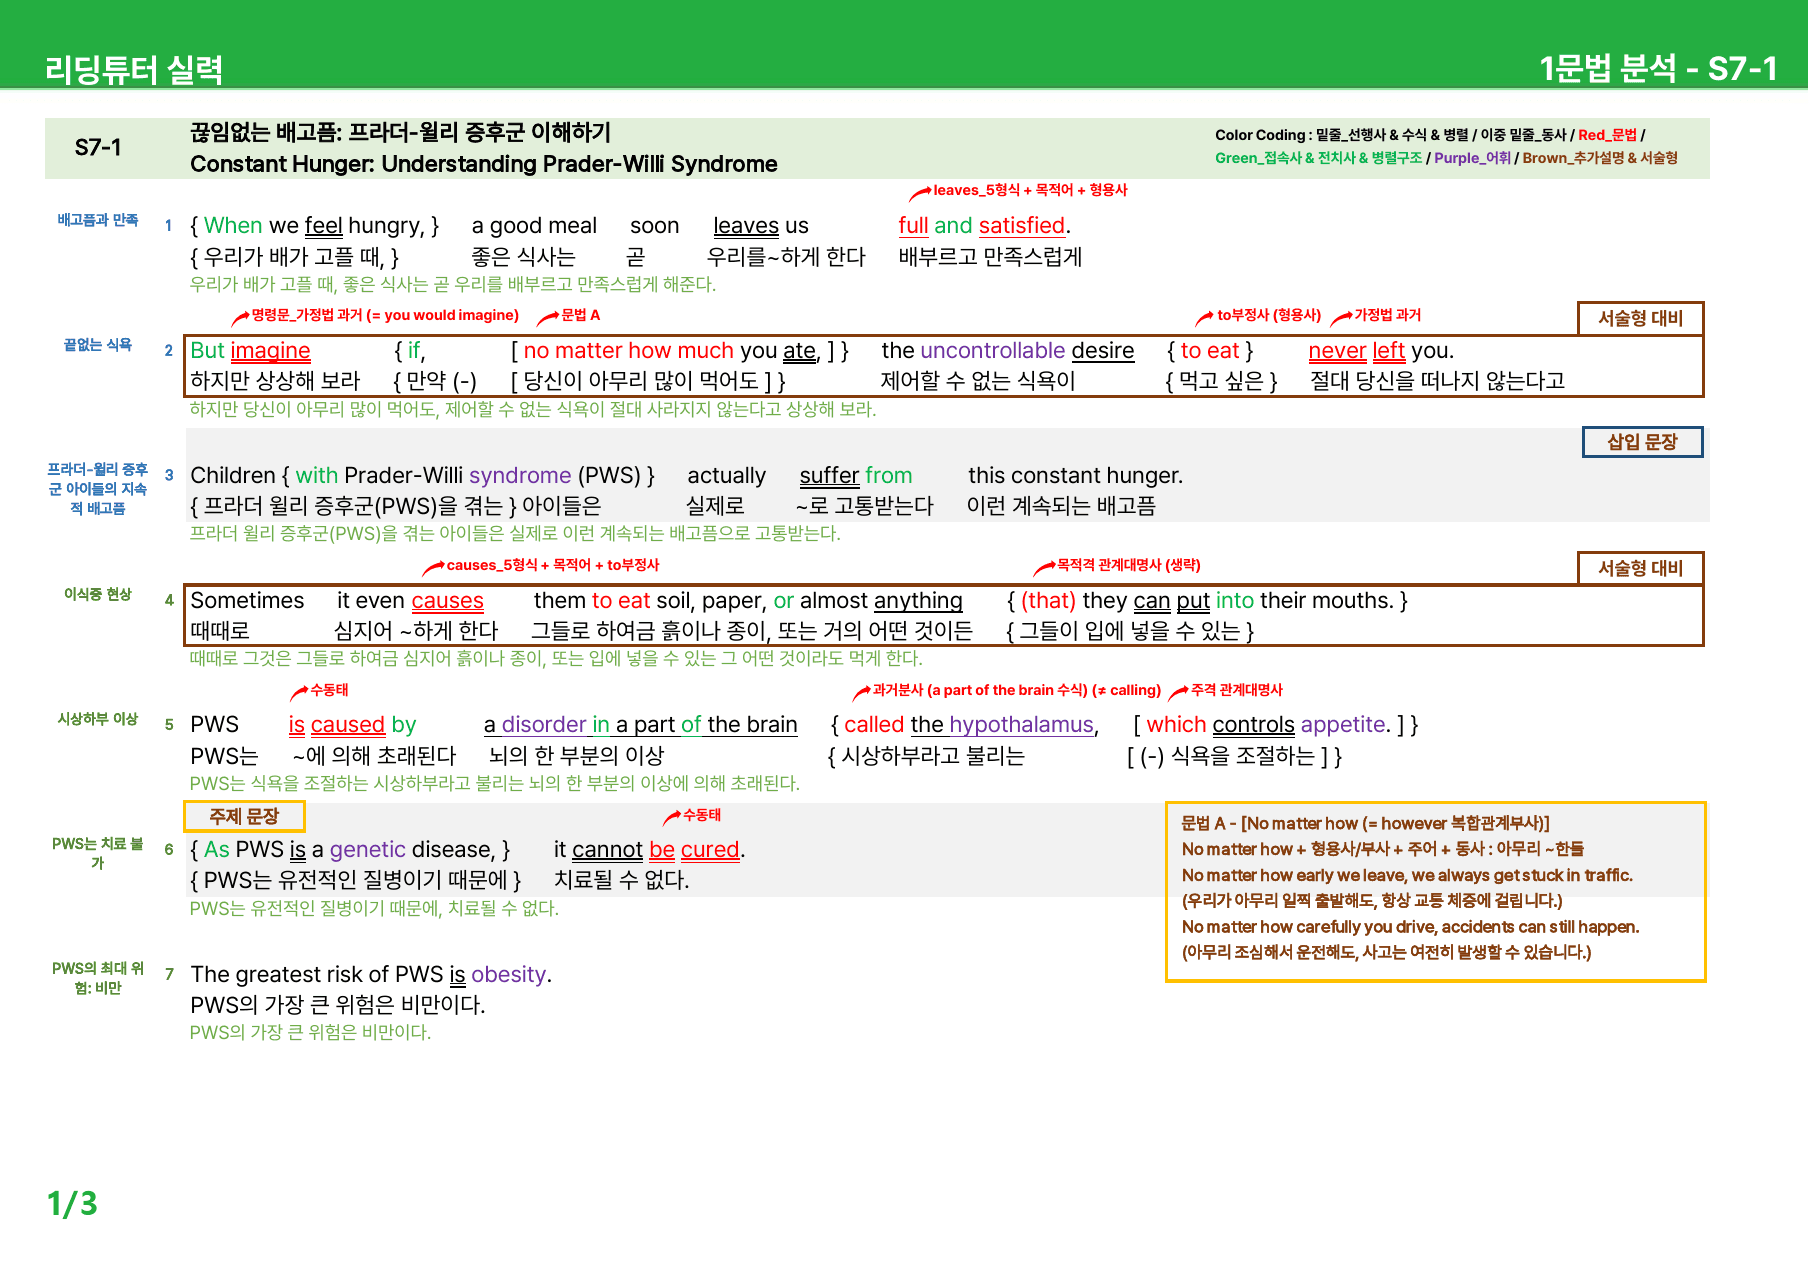The image size is (1809, 1278).
Task: Click the 삽입 문장 tag
Action: [1642, 442]
